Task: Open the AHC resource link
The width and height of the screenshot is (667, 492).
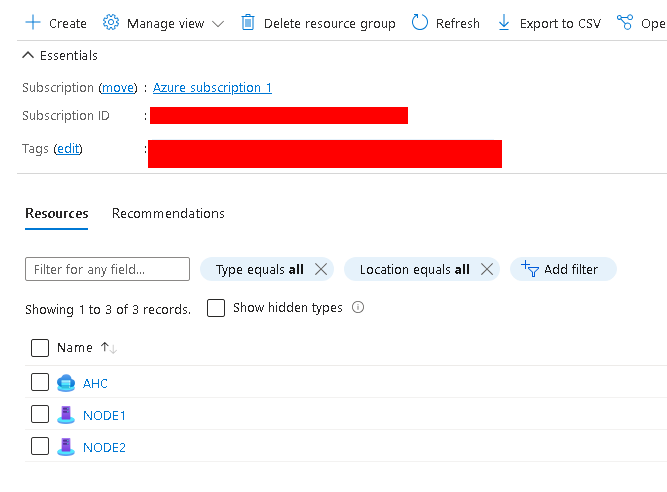Action: [x=95, y=384]
